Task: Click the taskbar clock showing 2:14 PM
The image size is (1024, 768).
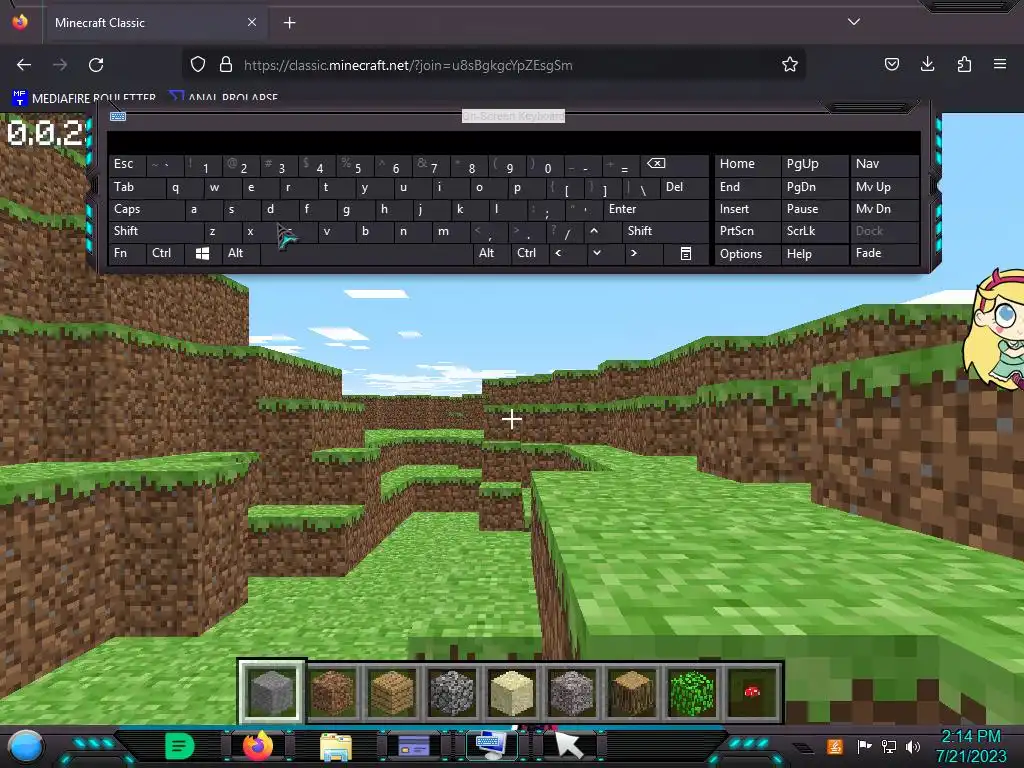Action: tap(971, 746)
